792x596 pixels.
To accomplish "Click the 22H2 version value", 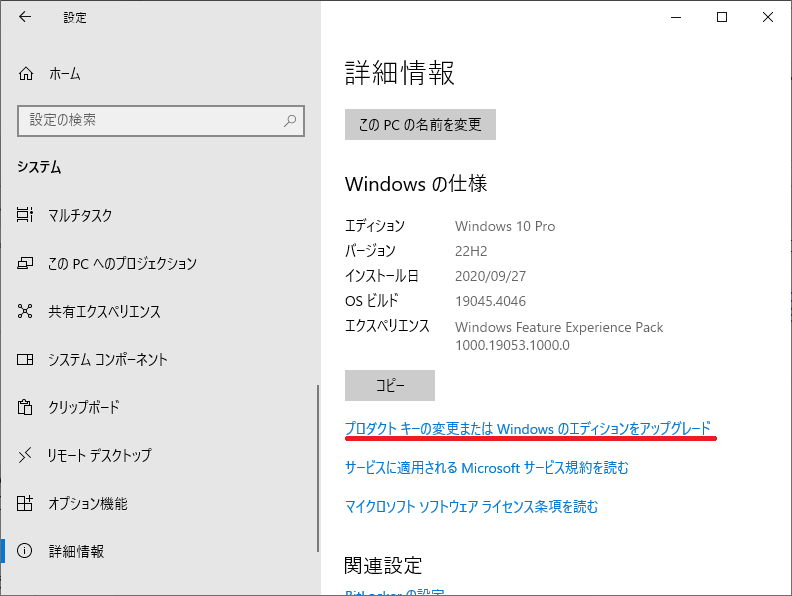I will tap(471, 251).
